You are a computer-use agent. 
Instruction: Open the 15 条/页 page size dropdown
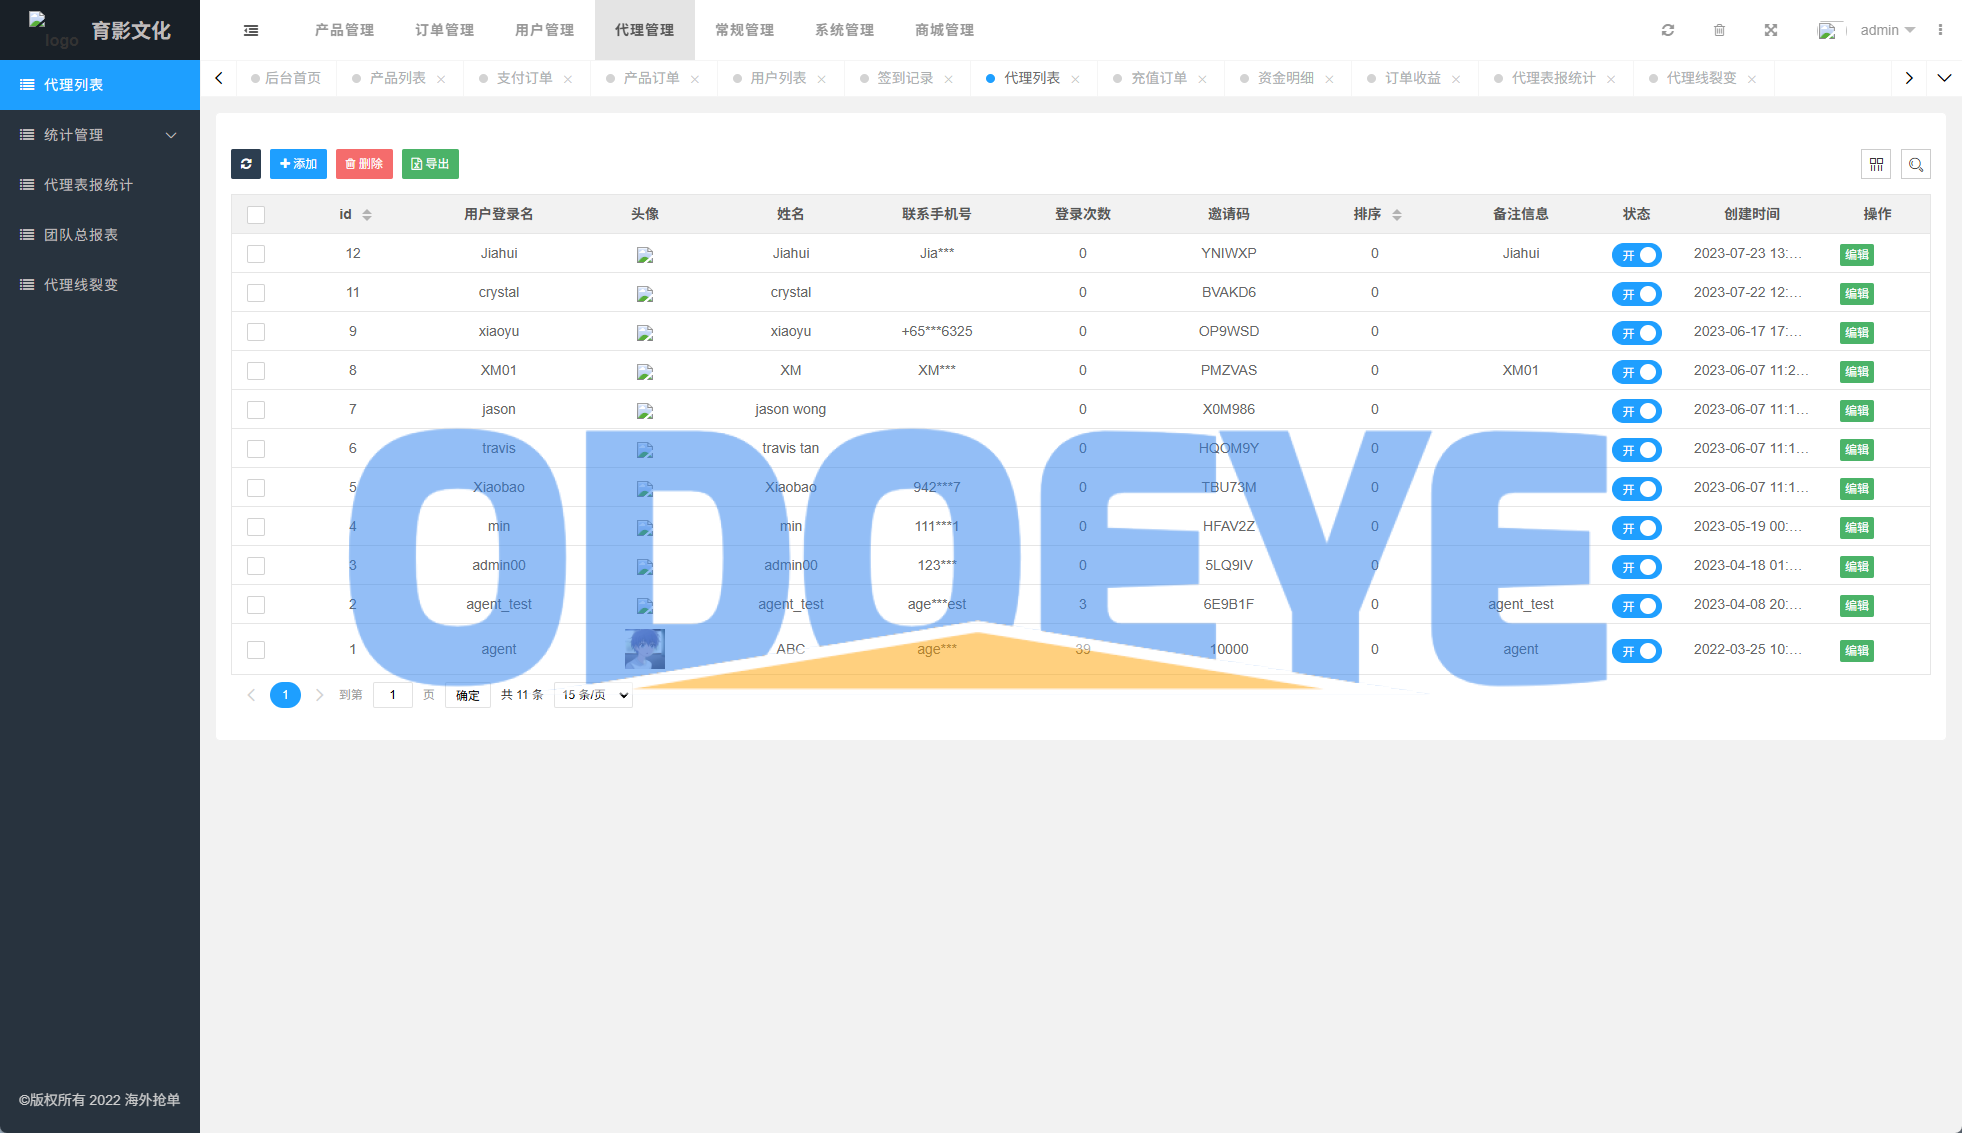pyautogui.click(x=594, y=695)
